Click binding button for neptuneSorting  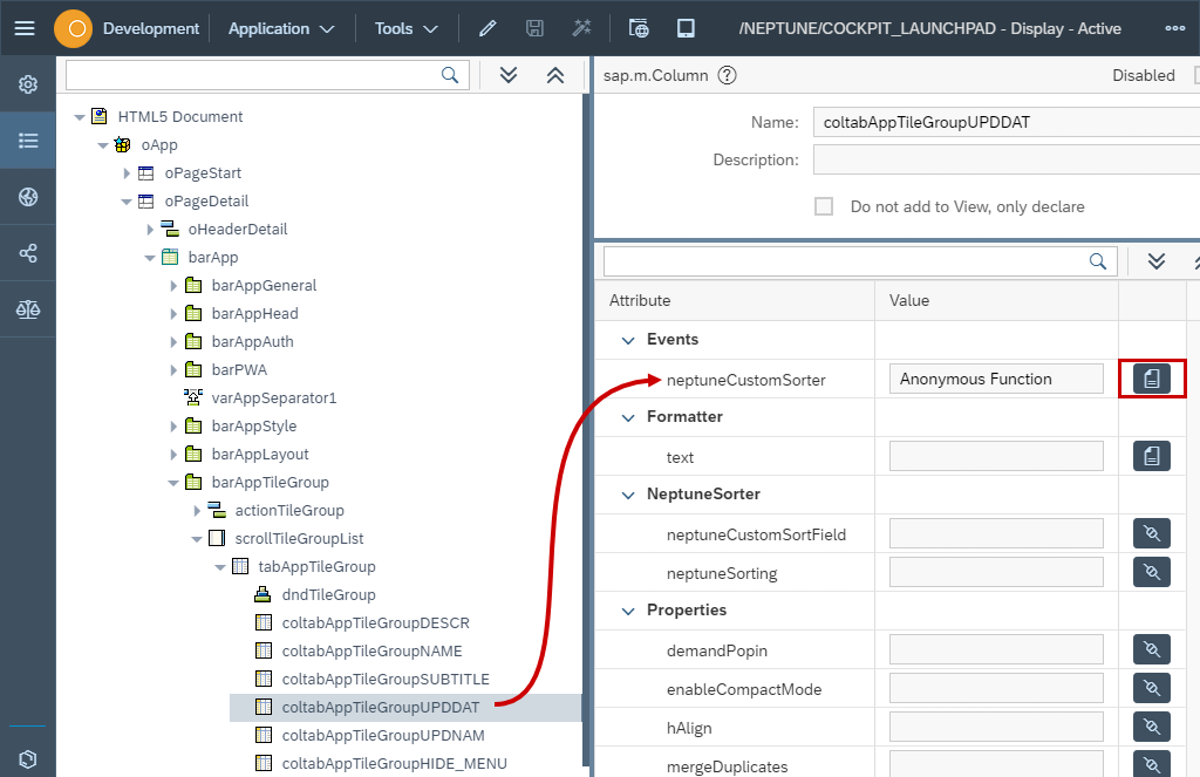[x=1151, y=572]
